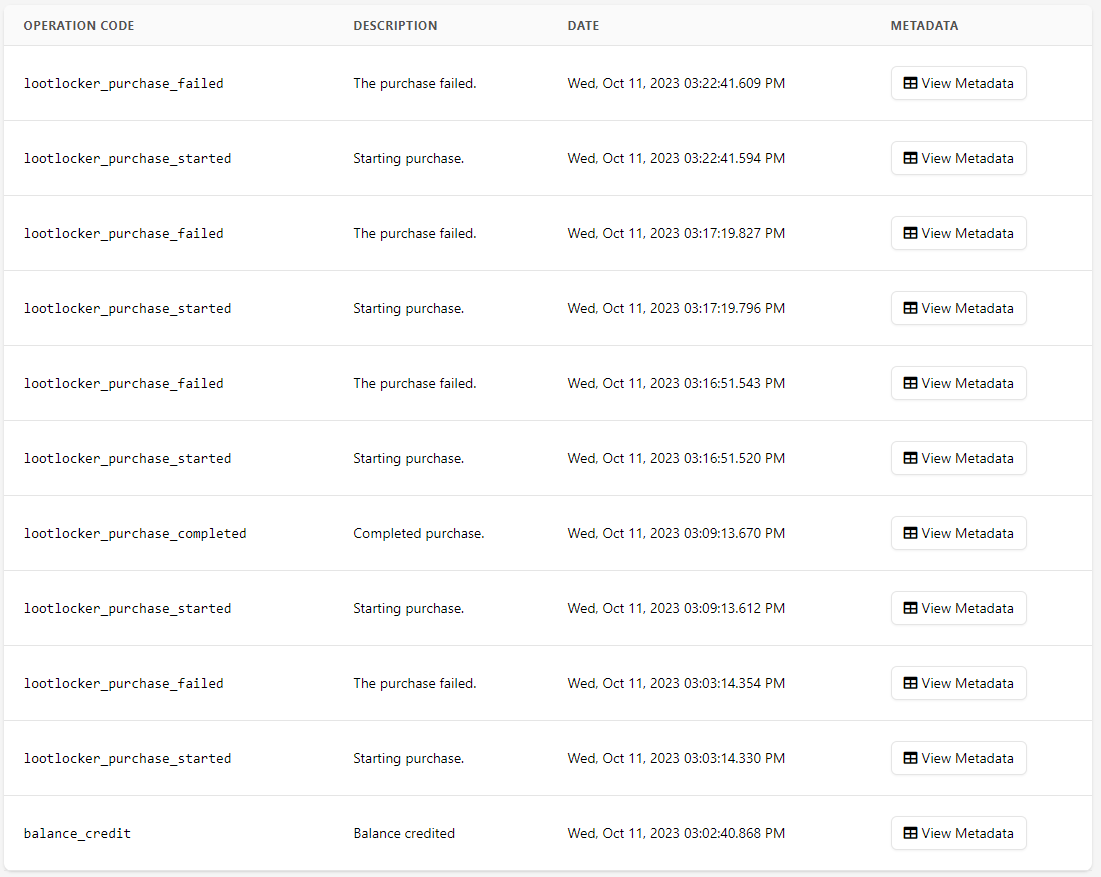This screenshot has width=1101, height=877.
Task: Click the Metadata column header
Action: (x=924, y=26)
